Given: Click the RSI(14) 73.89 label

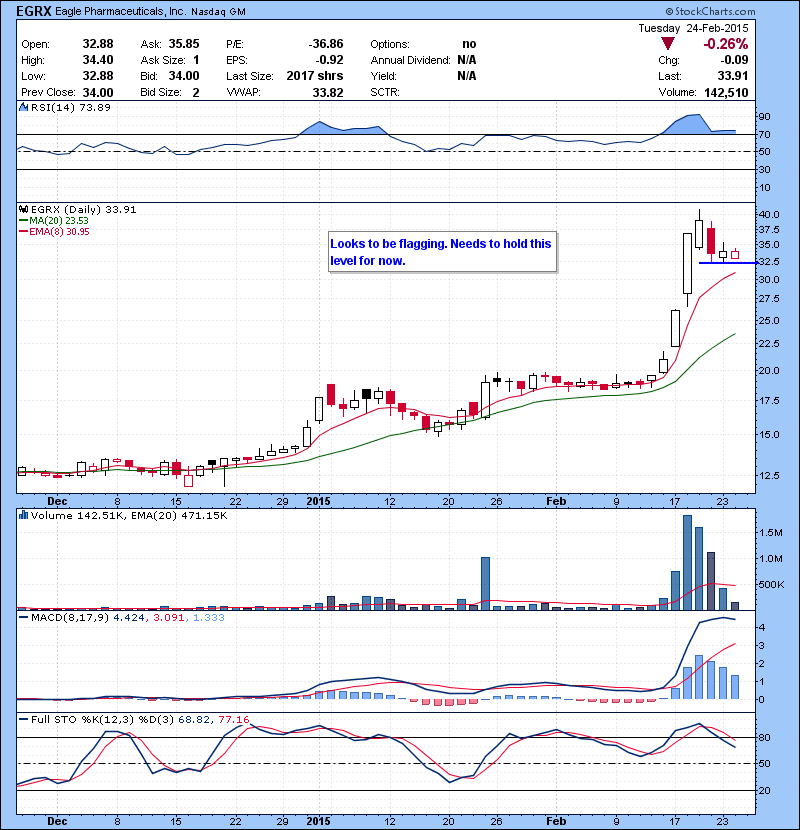Looking at the screenshot, I should [71, 107].
